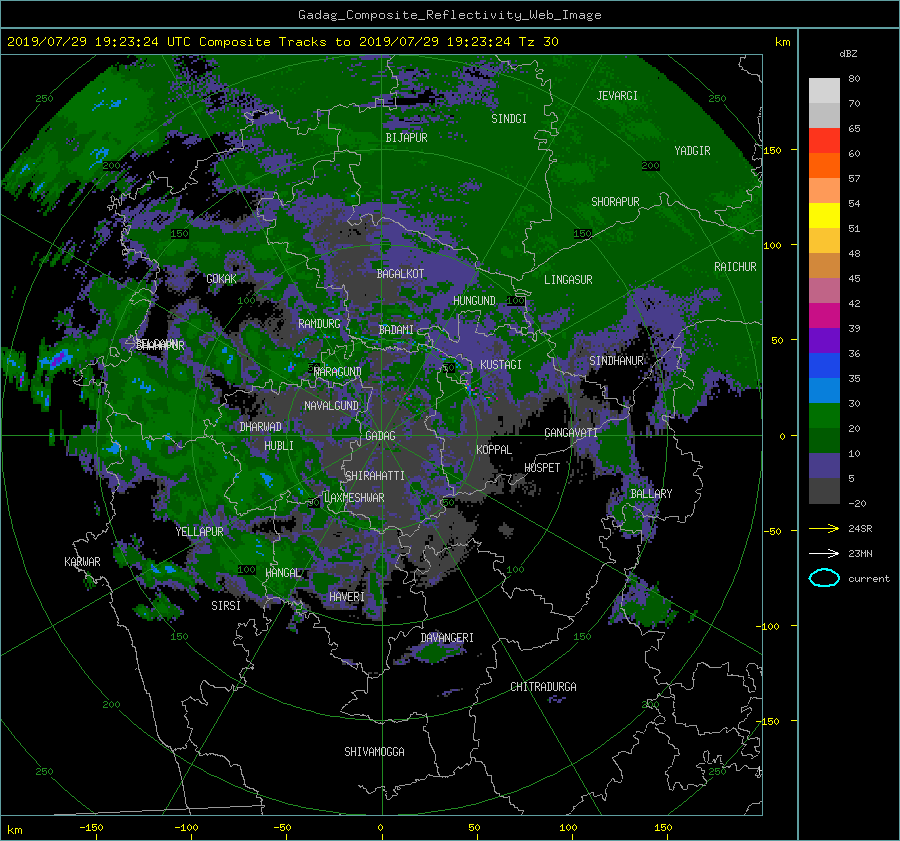Click the BIJAPUR city label
900x841 pixels.
click(406, 138)
